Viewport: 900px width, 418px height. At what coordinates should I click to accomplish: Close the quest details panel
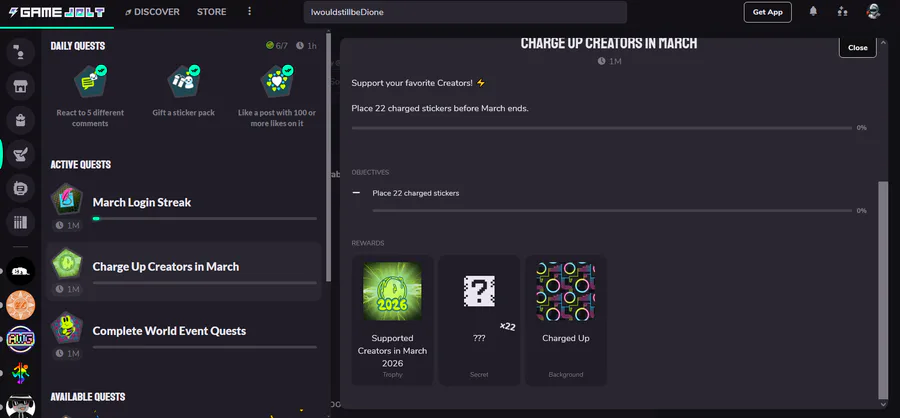tap(858, 48)
